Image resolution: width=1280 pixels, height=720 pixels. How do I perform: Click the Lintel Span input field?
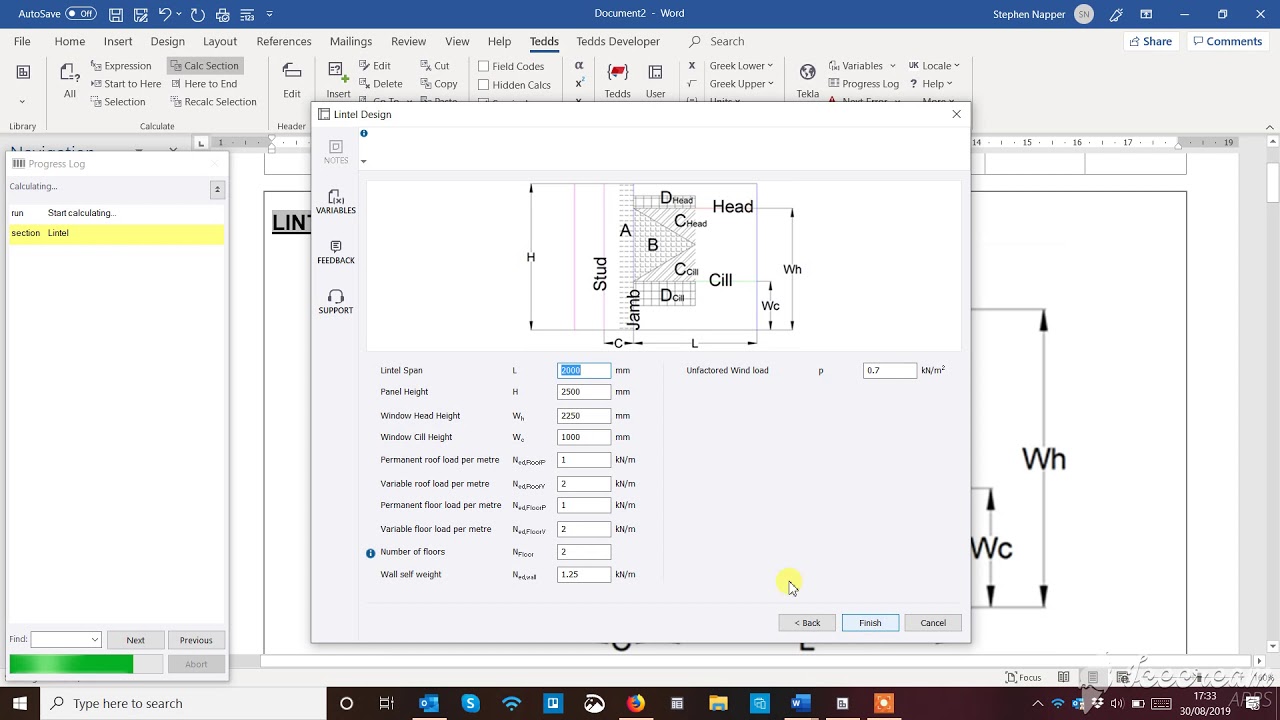(584, 370)
